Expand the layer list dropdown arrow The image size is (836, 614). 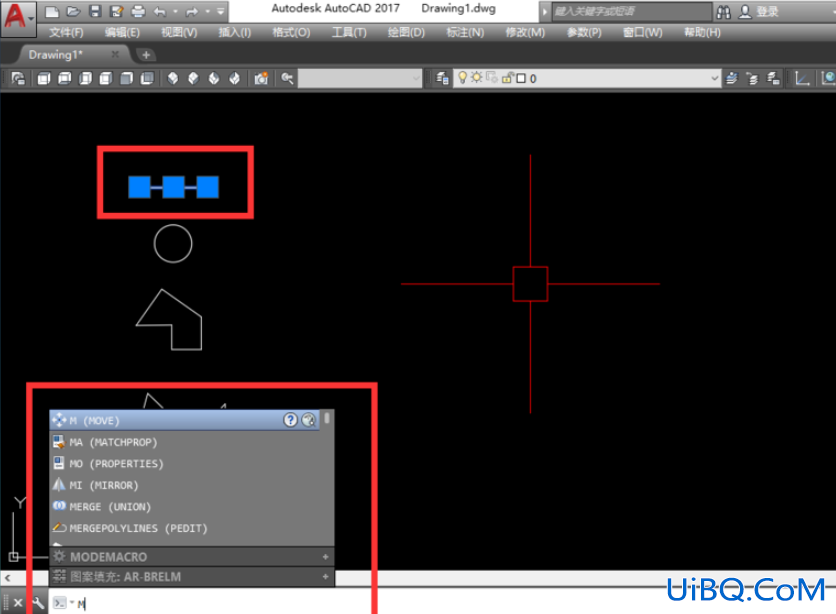point(714,78)
